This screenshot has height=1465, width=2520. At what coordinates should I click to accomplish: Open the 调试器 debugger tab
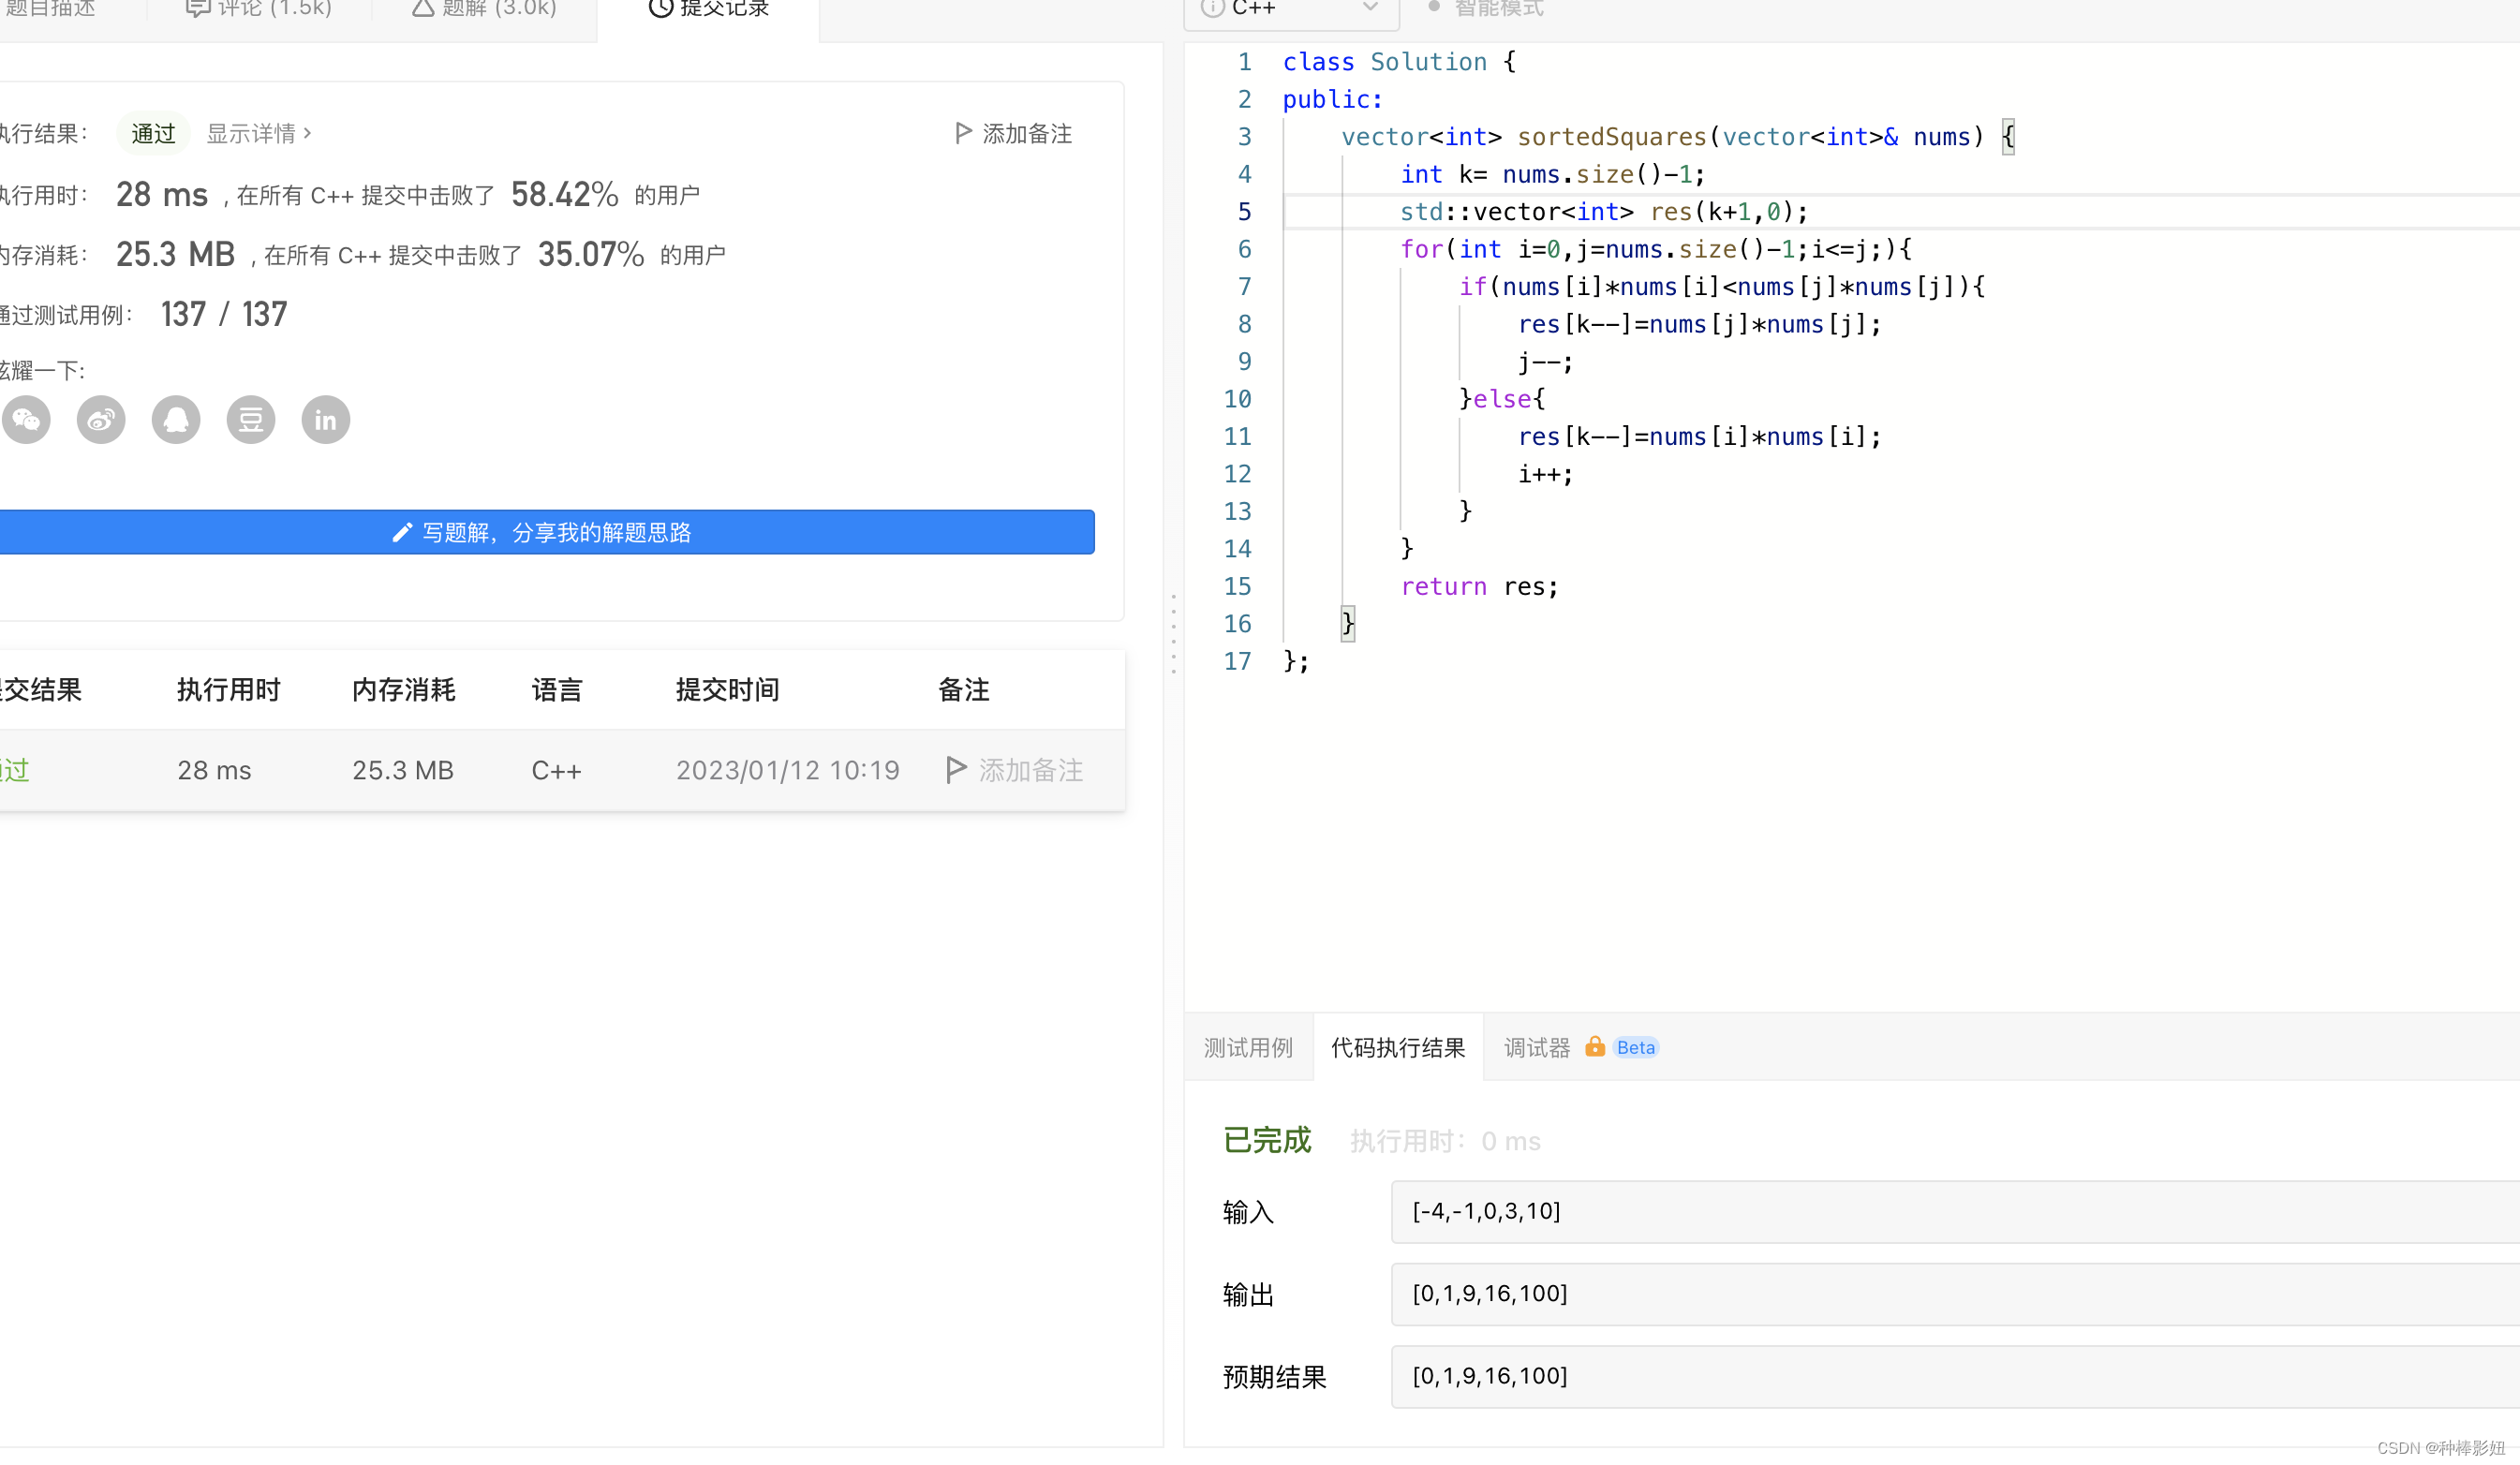click(1537, 1047)
